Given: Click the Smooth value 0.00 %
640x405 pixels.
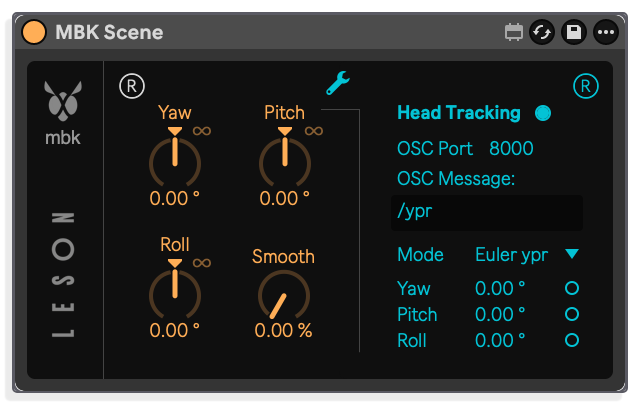Looking at the screenshot, I should 283,330.
